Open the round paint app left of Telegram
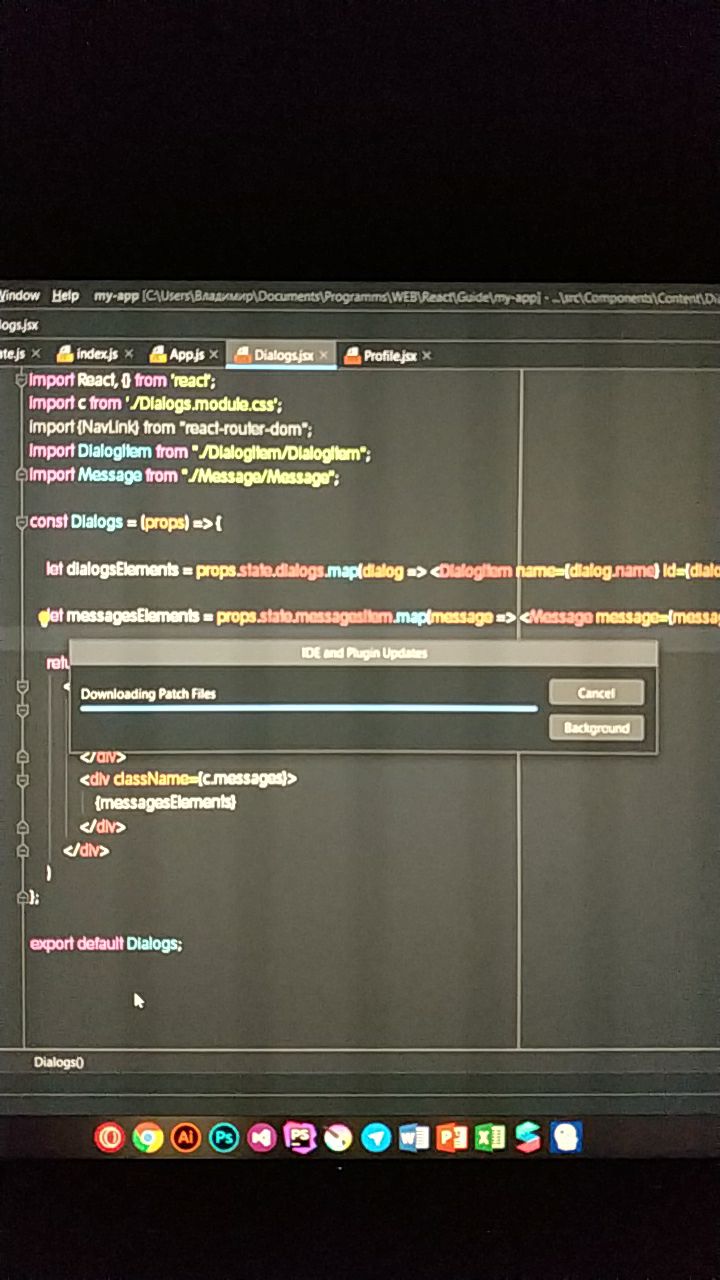720x1280 pixels. click(338, 1137)
